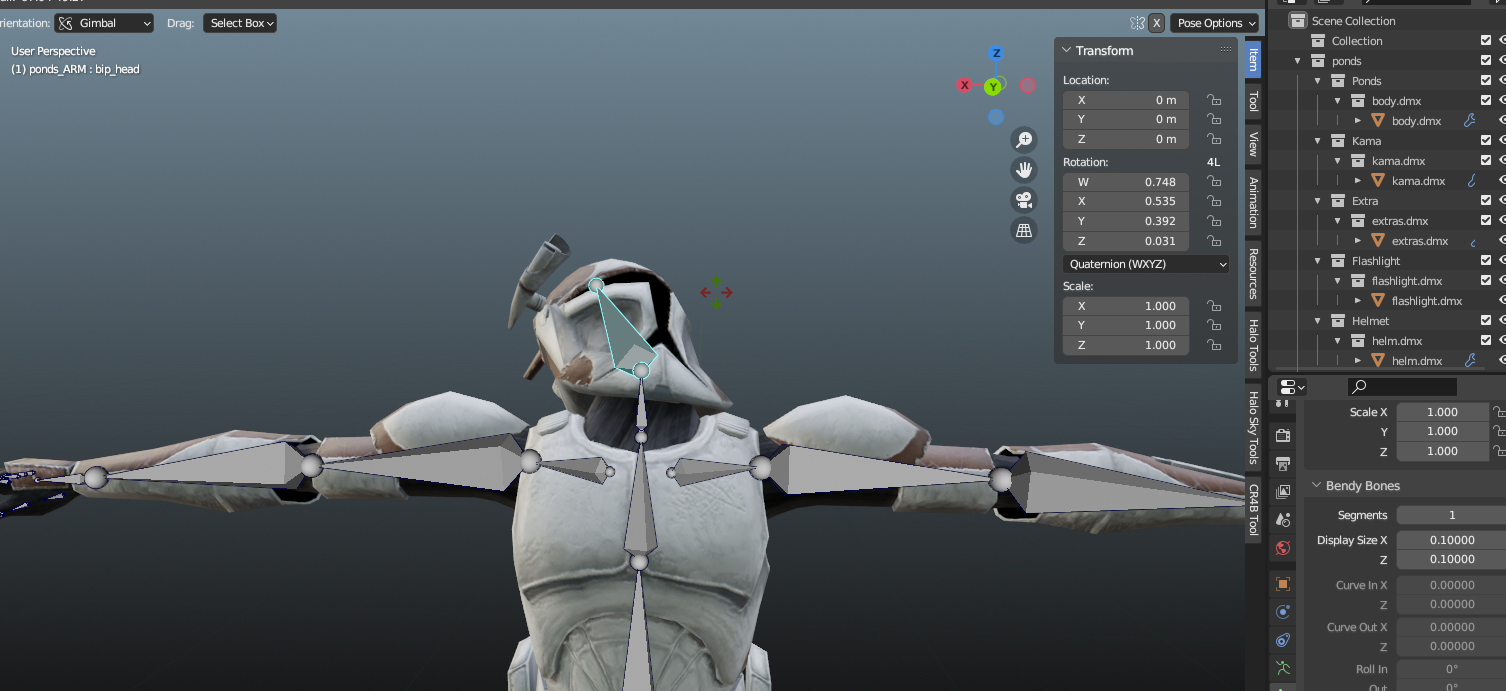The width and height of the screenshot is (1506, 691).
Task: Open the Select Box drag dropdown
Action: click(240, 23)
